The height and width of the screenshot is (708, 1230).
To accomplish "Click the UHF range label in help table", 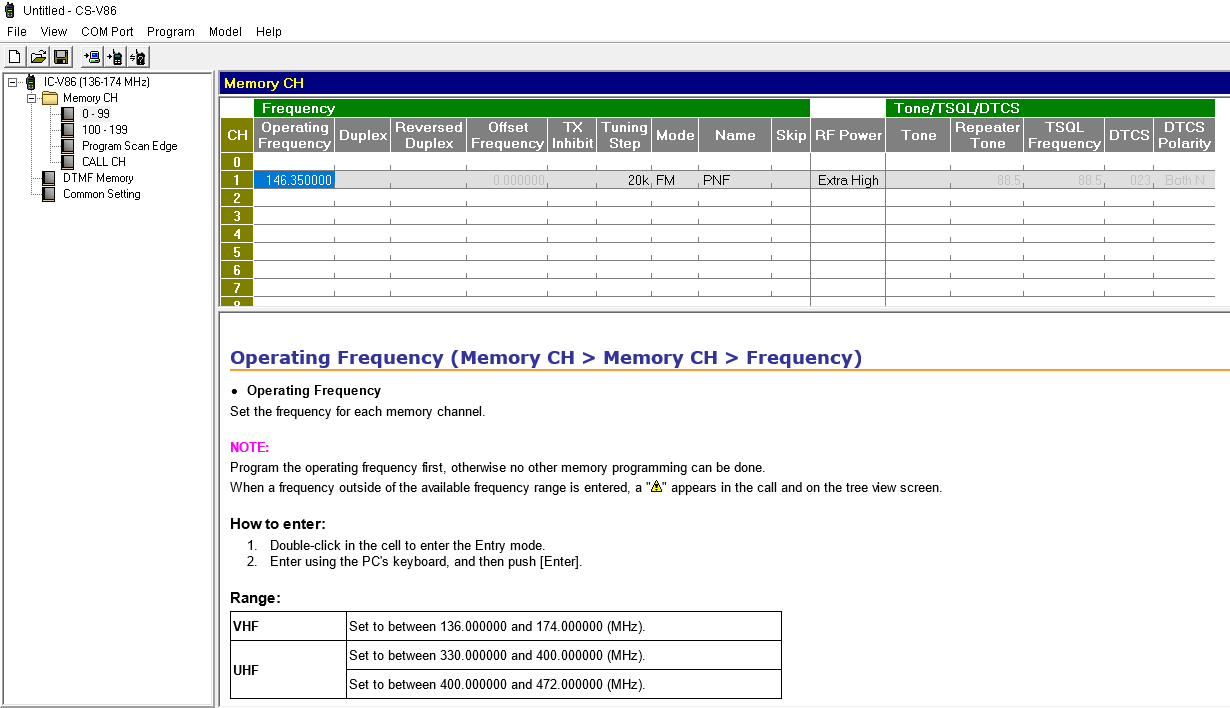I will pyautogui.click(x=246, y=670).
